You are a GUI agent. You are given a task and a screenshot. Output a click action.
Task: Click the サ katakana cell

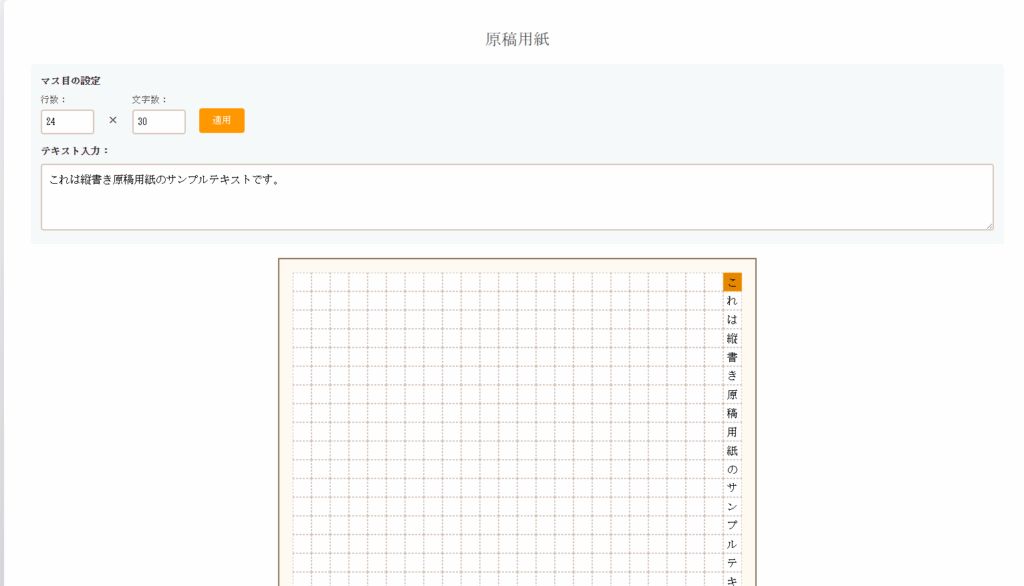732,488
